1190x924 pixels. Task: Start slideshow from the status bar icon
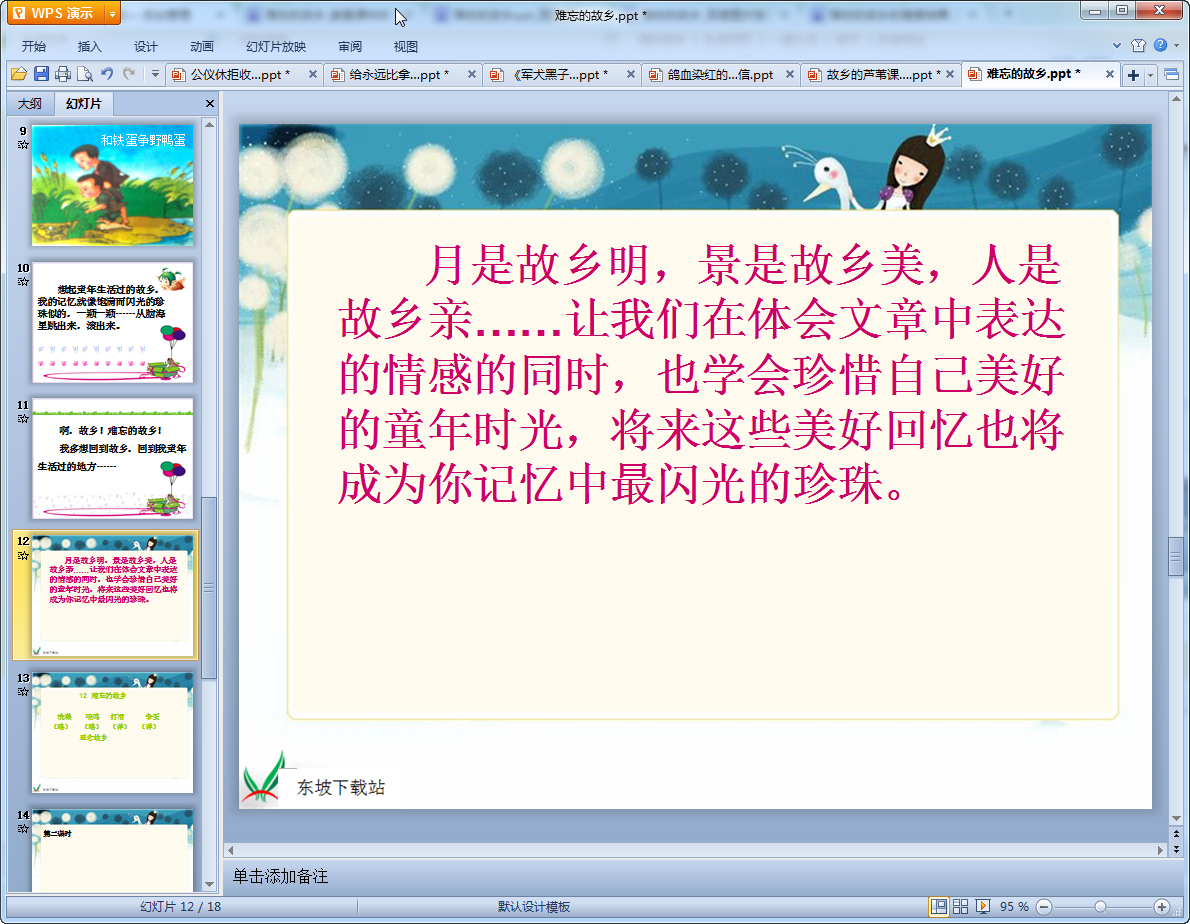pyautogui.click(x=983, y=906)
